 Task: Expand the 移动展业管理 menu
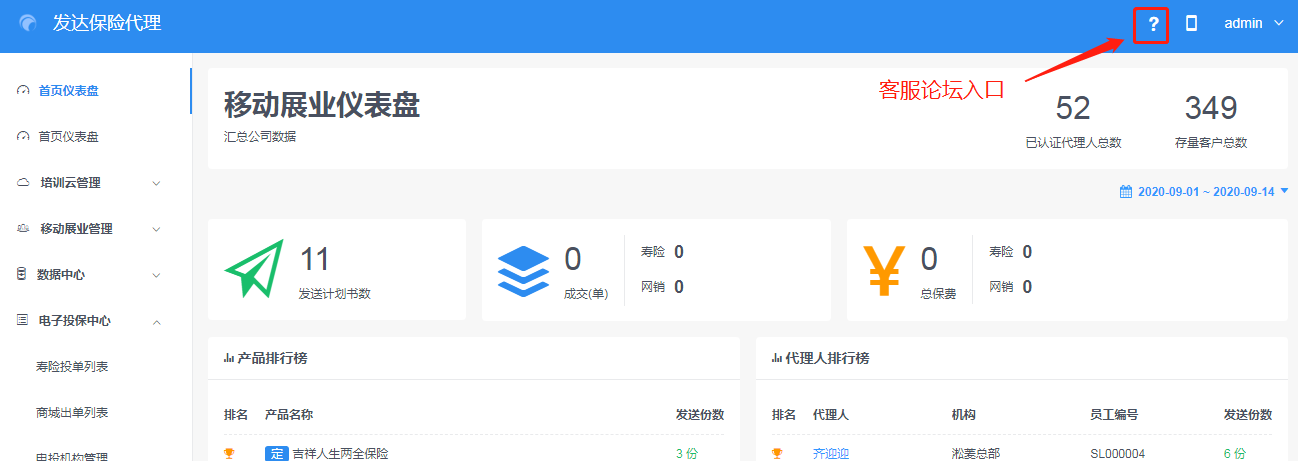tap(90, 229)
